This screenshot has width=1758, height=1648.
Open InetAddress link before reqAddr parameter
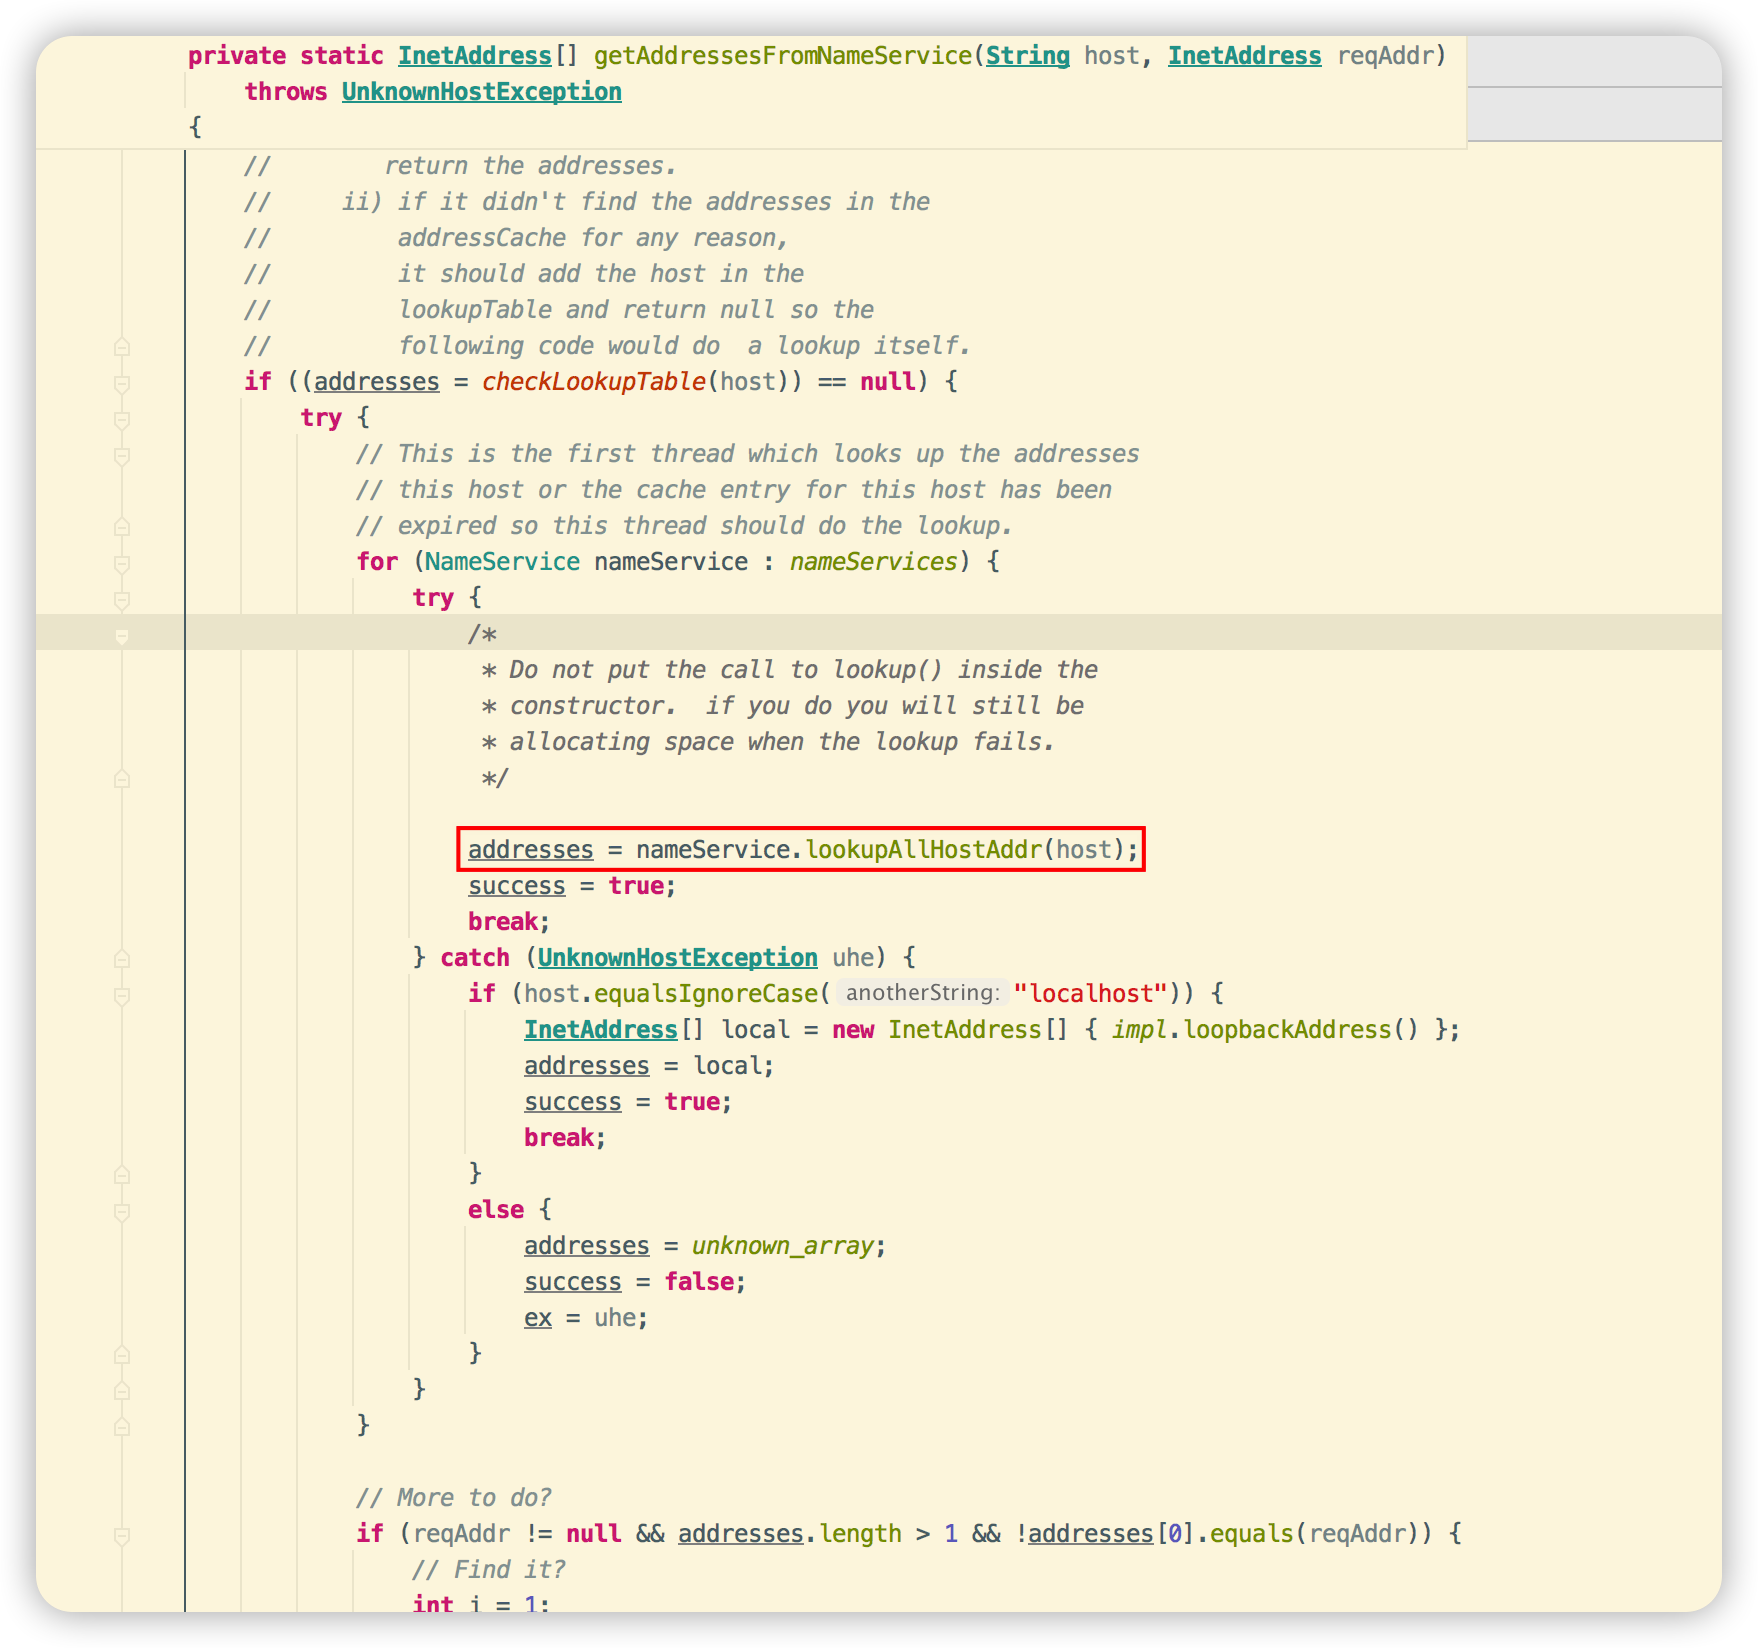[x=1244, y=56]
